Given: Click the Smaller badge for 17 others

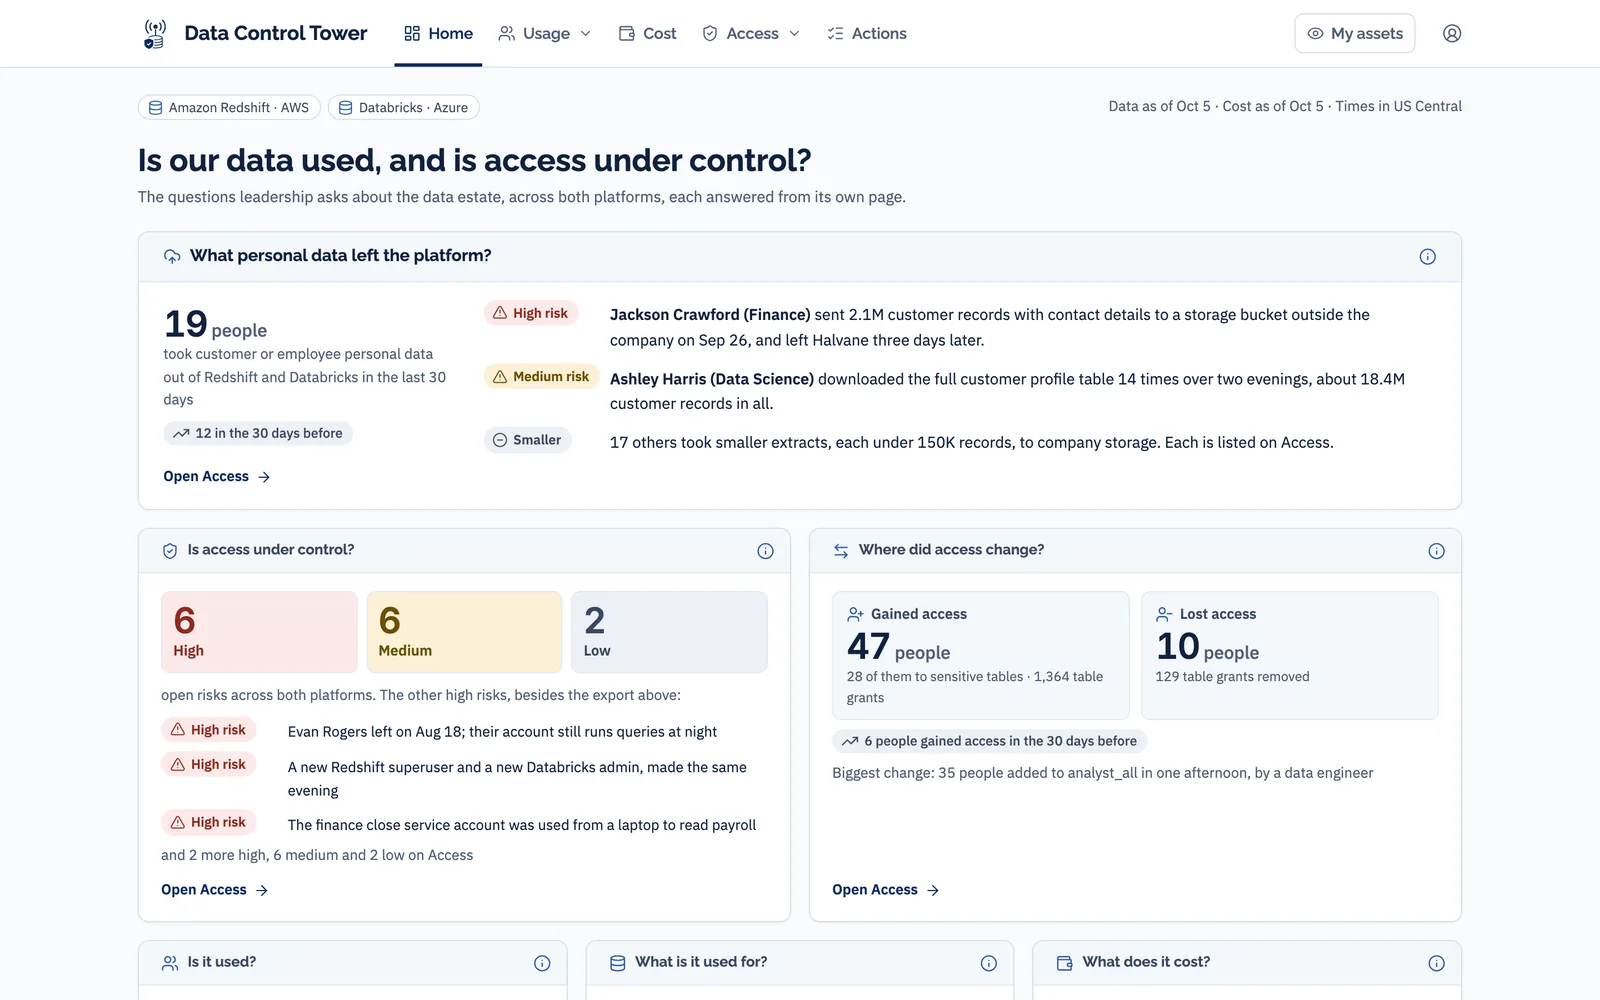Looking at the screenshot, I should 527,440.
